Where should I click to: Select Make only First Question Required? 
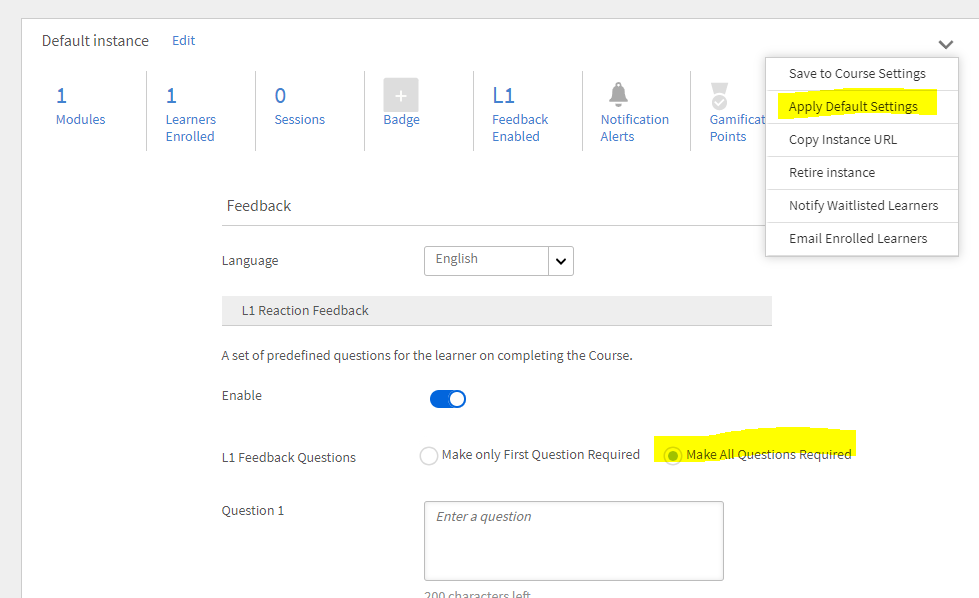[429, 456]
